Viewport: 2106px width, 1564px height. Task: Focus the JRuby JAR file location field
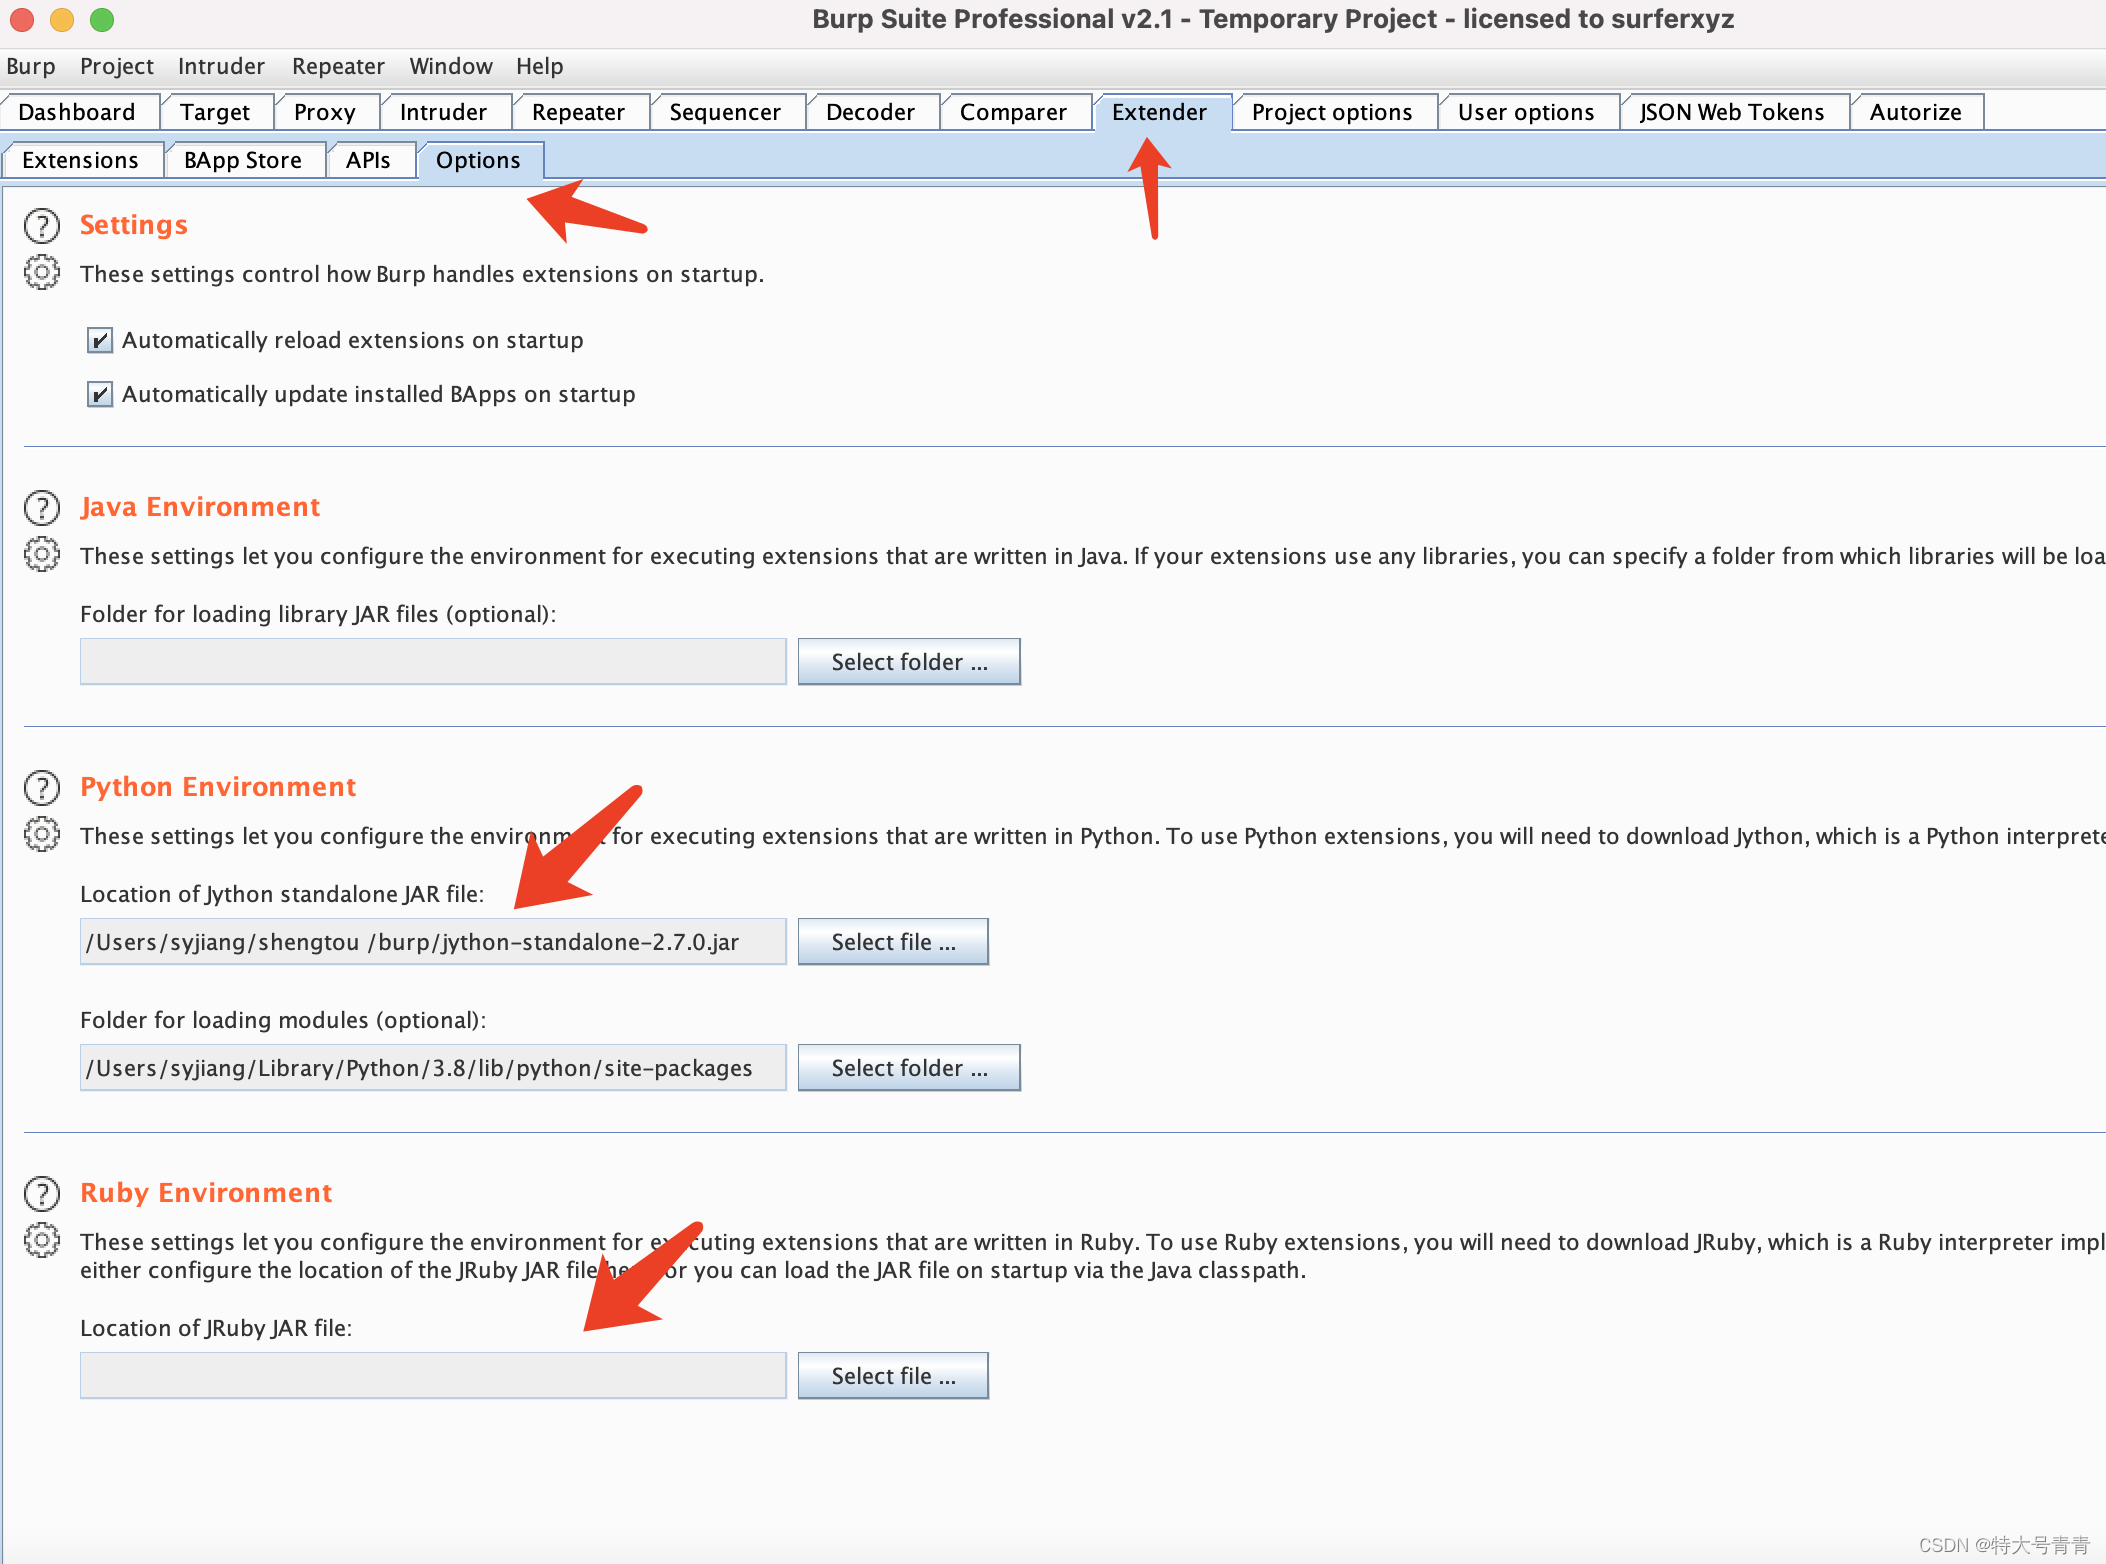433,1376
